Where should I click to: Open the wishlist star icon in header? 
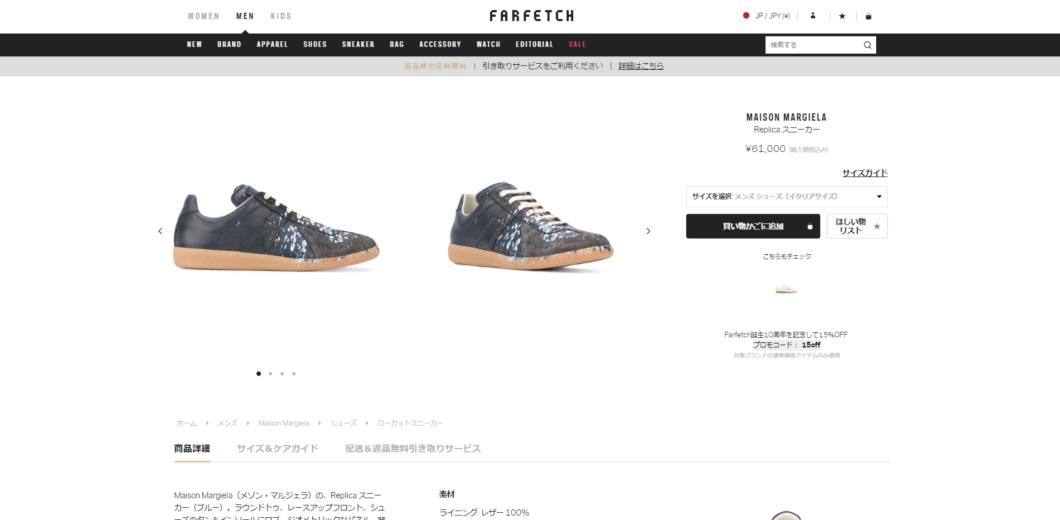[x=842, y=16]
